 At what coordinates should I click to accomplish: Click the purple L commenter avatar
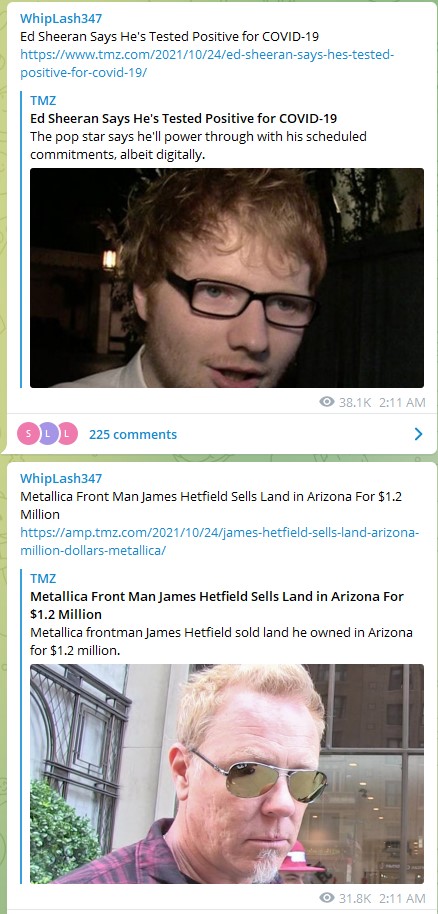point(48,434)
